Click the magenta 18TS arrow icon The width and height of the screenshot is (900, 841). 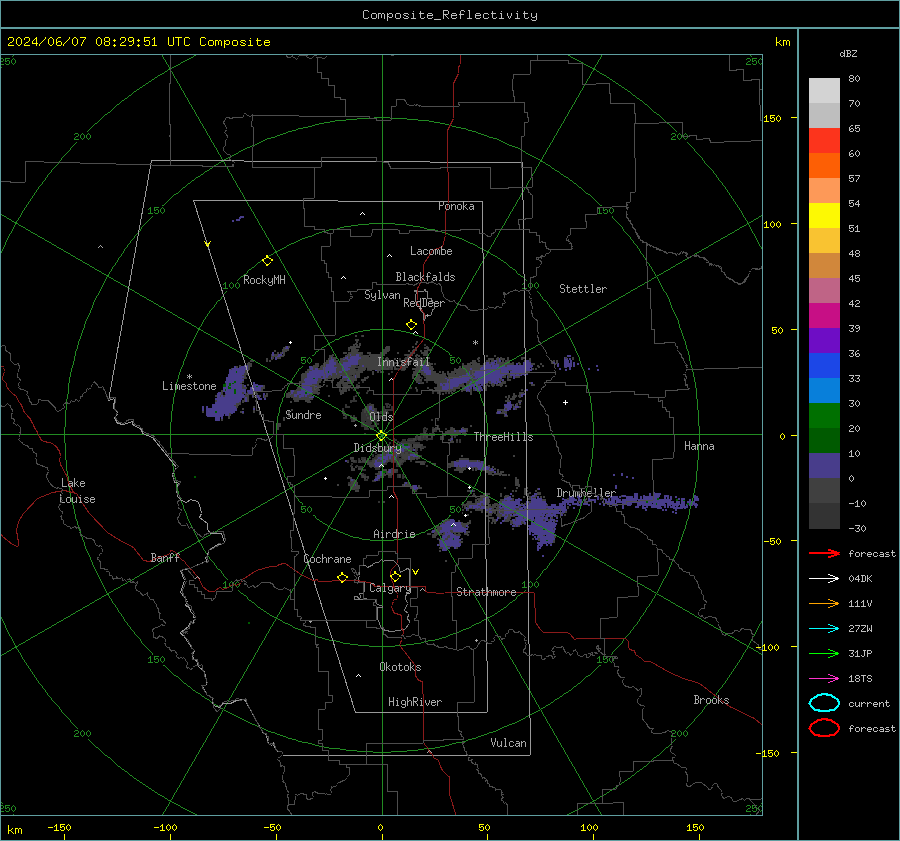click(x=824, y=679)
